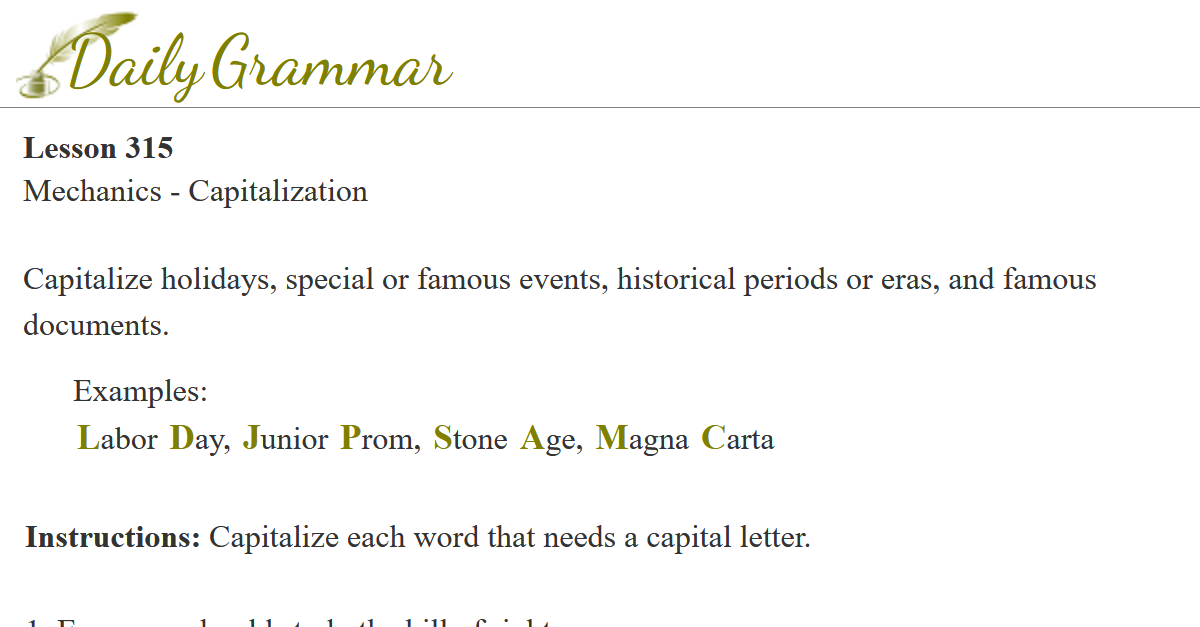The width and height of the screenshot is (1200, 627).
Task: Click the bold "Instructions:" label
Action: coord(113,537)
